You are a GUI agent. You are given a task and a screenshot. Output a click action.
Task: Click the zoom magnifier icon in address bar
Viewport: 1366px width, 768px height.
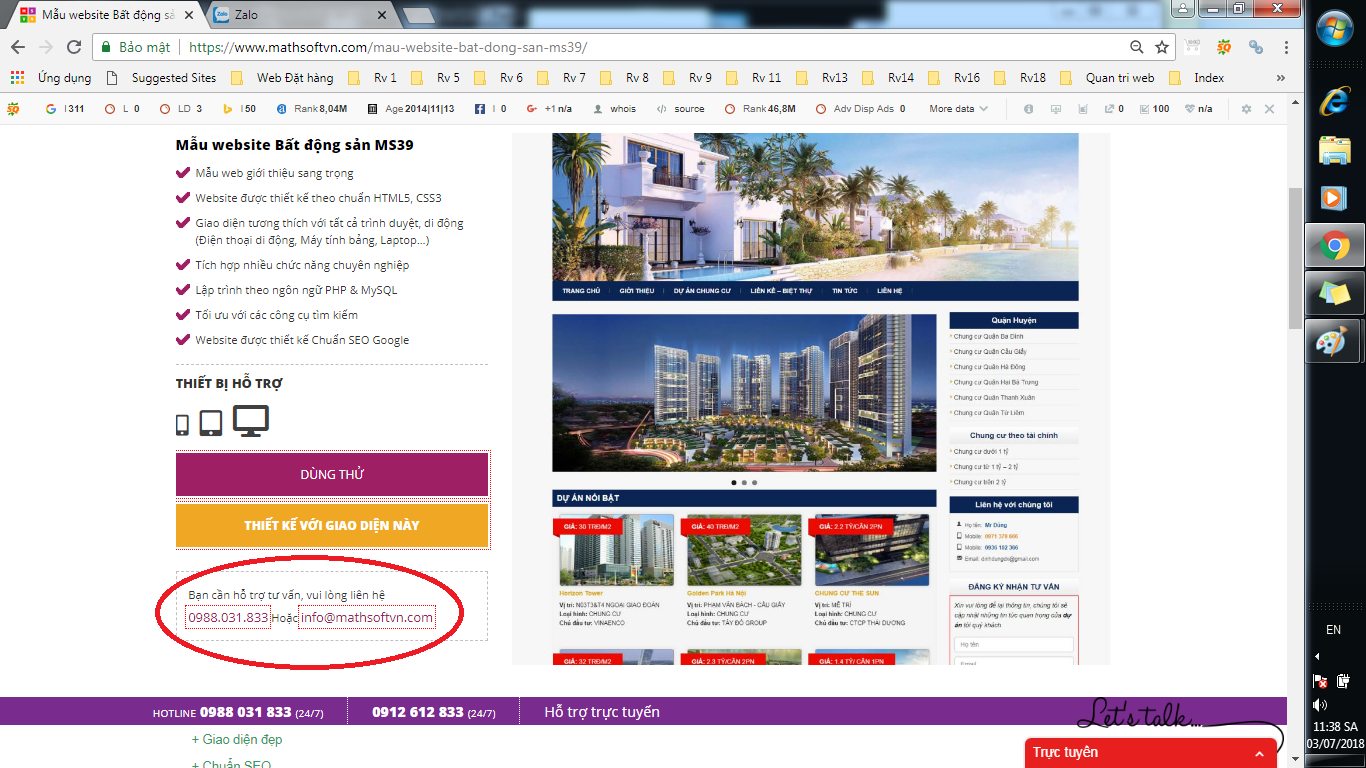(x=1137, y=47)
